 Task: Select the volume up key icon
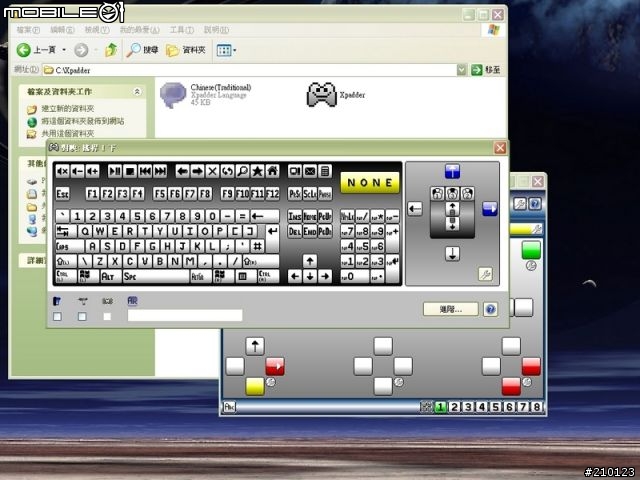pos(93,171)
